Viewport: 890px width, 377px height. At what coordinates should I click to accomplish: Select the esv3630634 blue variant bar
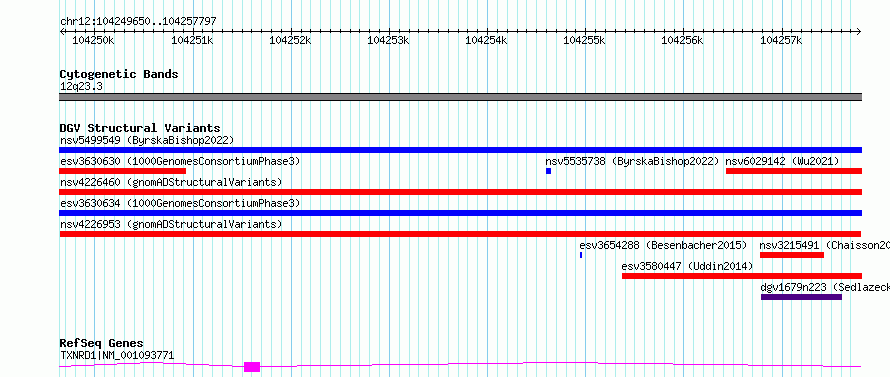pos(460,213)
